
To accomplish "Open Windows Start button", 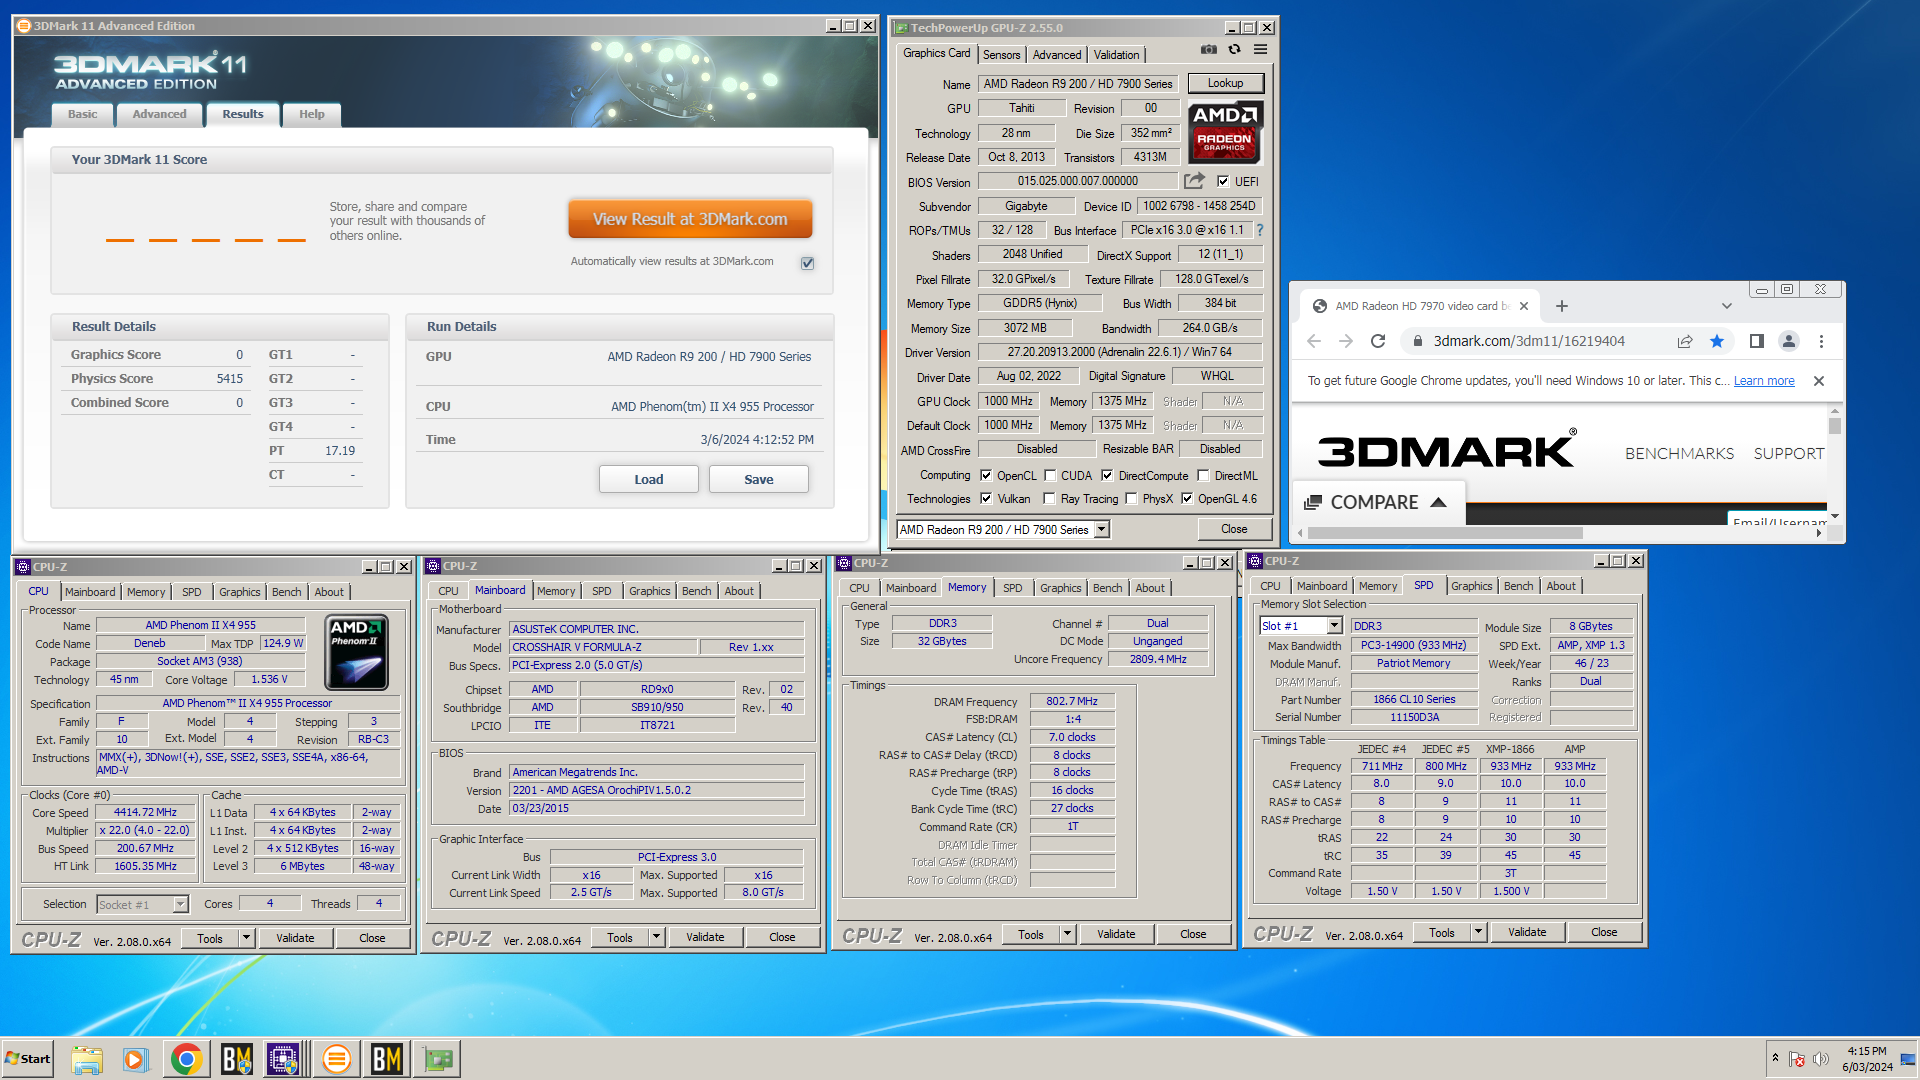I will 28,1059.
